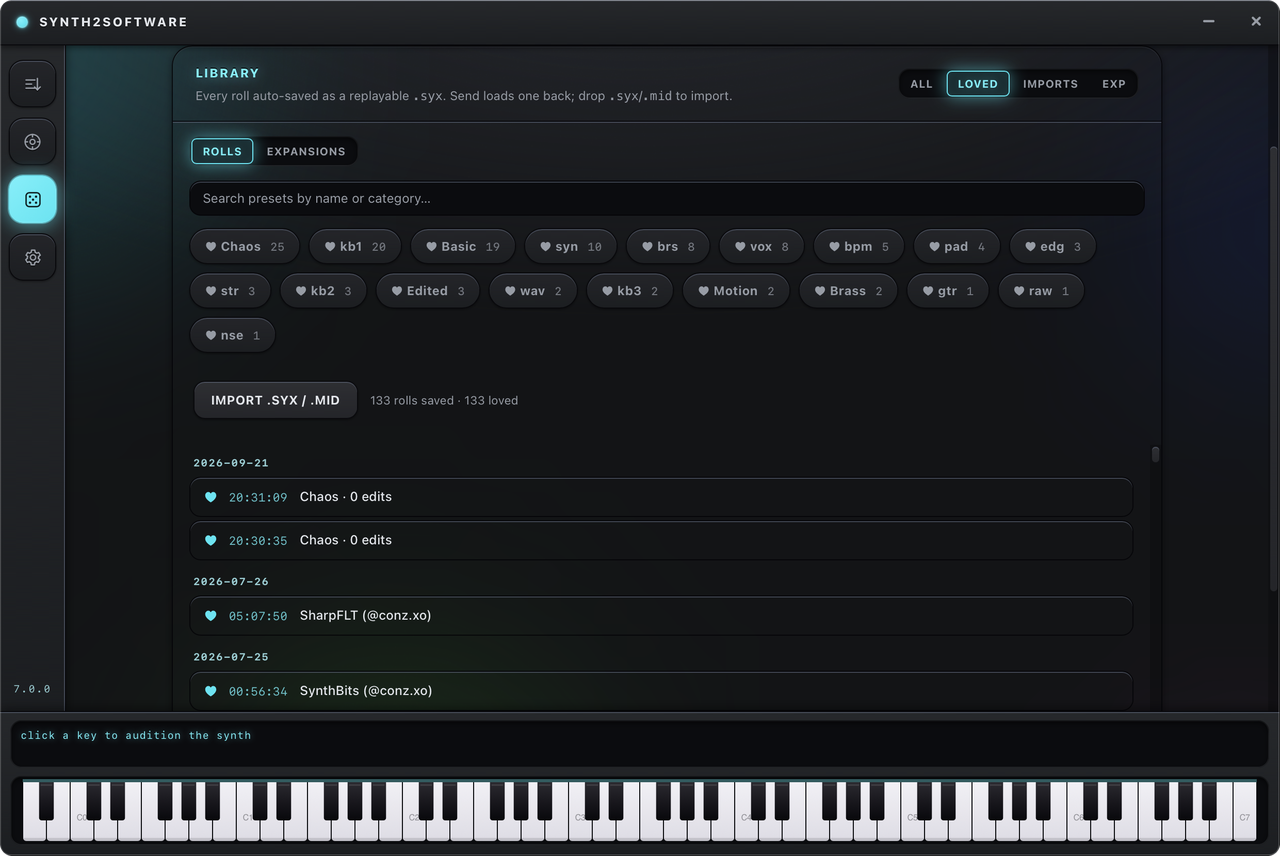Open the gear settings sidebar icon
Image resolution: width=1280 pixels, height=856 pixels.
[33, 258]
